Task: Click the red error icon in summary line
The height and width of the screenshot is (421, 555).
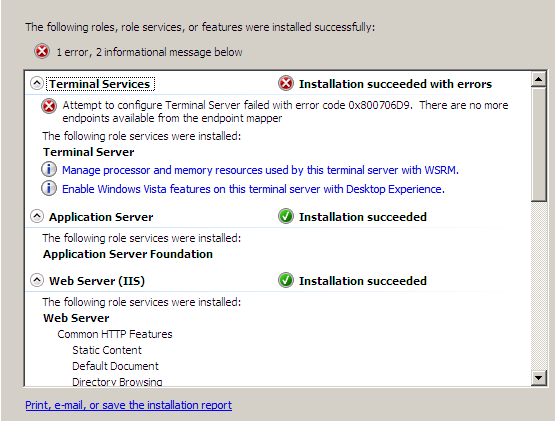Action: 42,52
